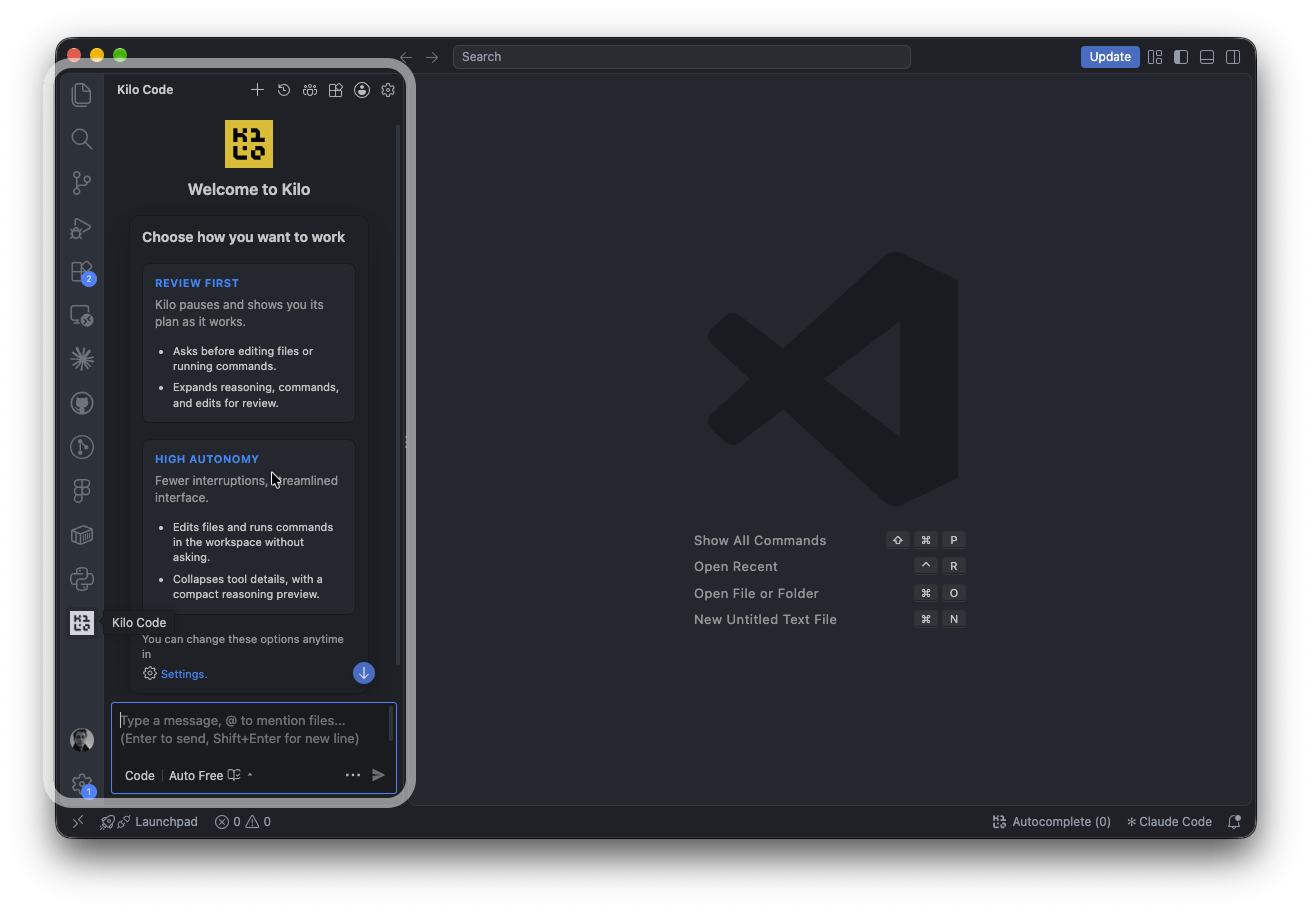Open the Kilo Code agents people icon
The width and height of the screenshot is (1312, 912).
[x=310, y=90]
